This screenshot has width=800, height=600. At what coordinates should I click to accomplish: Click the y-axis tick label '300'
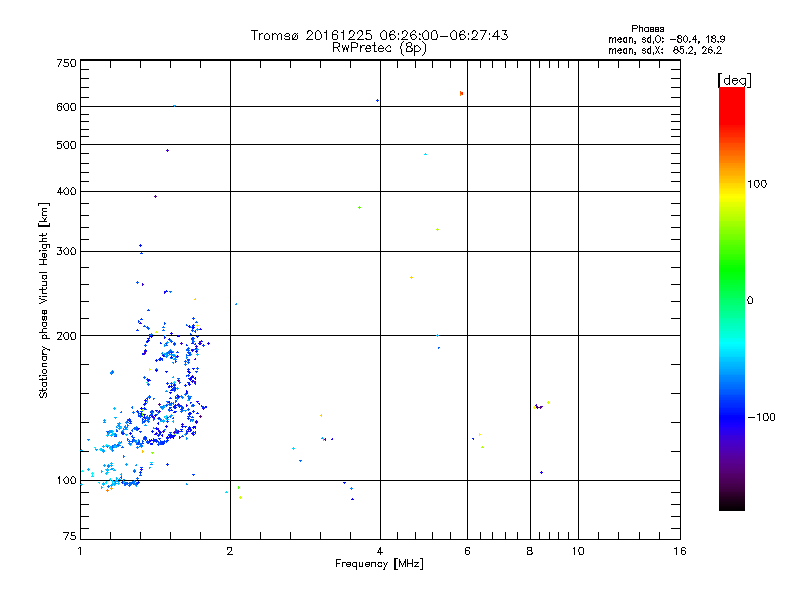pos(66,251)
